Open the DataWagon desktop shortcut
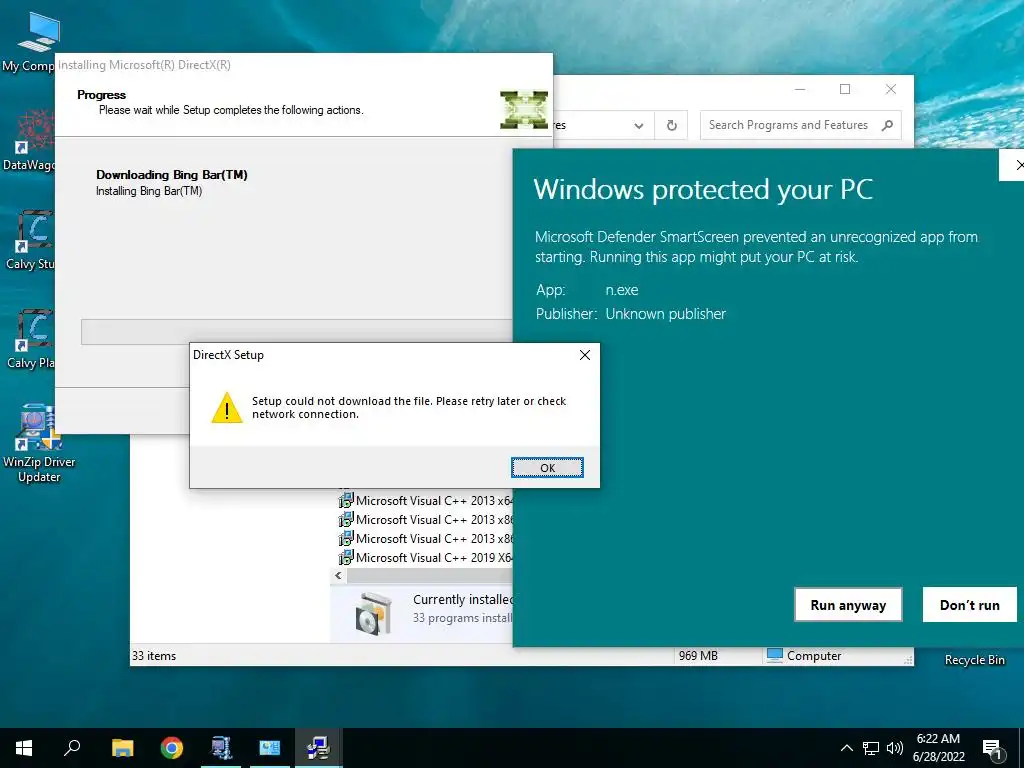 click(x=29, y=140)
